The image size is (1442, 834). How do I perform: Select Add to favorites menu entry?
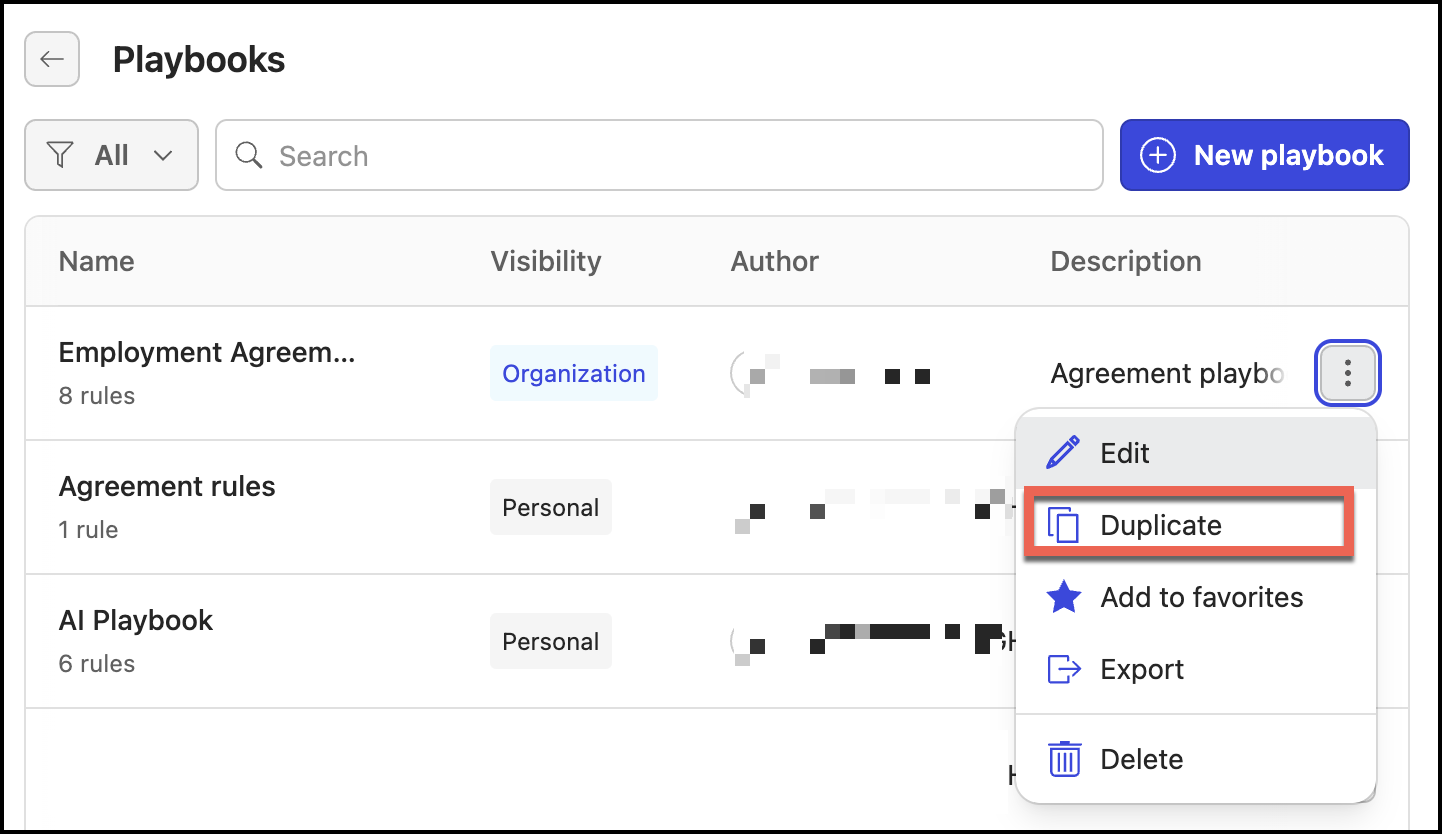(x=1196, y=597)
